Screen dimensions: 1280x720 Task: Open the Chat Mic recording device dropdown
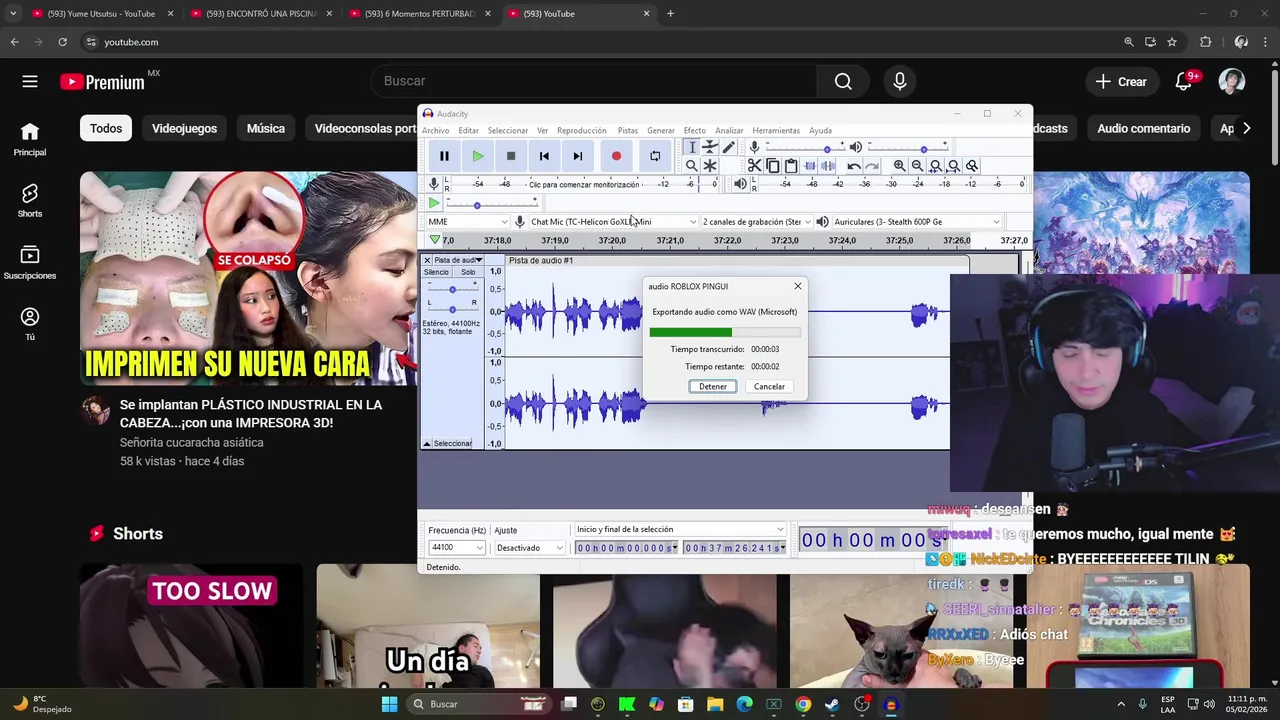coord(613,222)
